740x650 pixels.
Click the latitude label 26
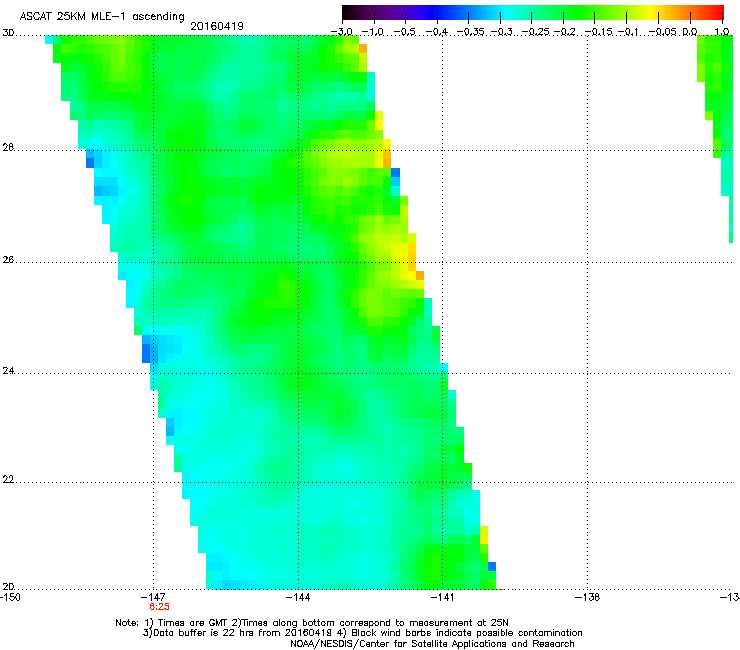click(8, 260)
